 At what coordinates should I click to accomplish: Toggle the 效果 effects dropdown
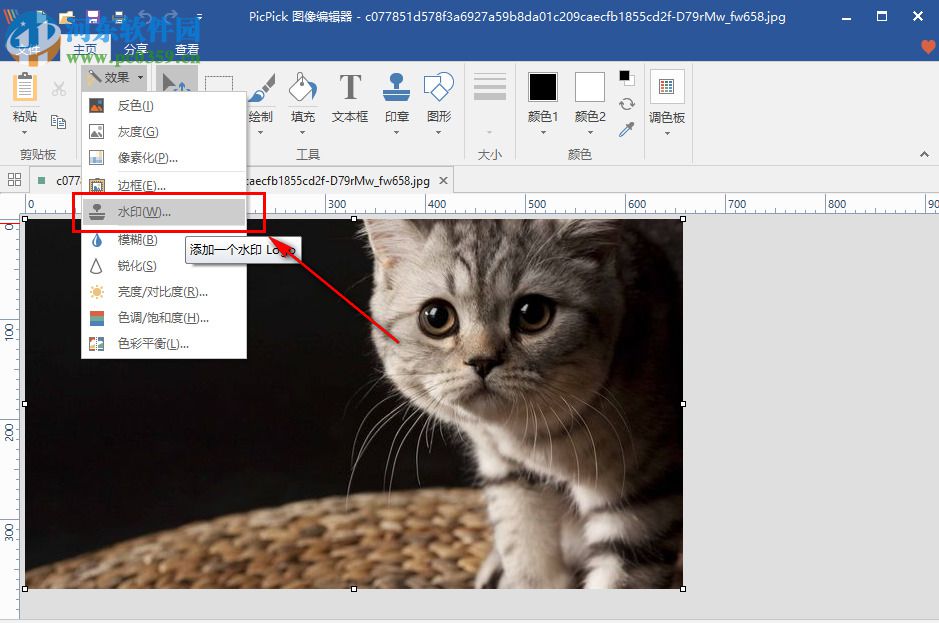pos(115,78)
